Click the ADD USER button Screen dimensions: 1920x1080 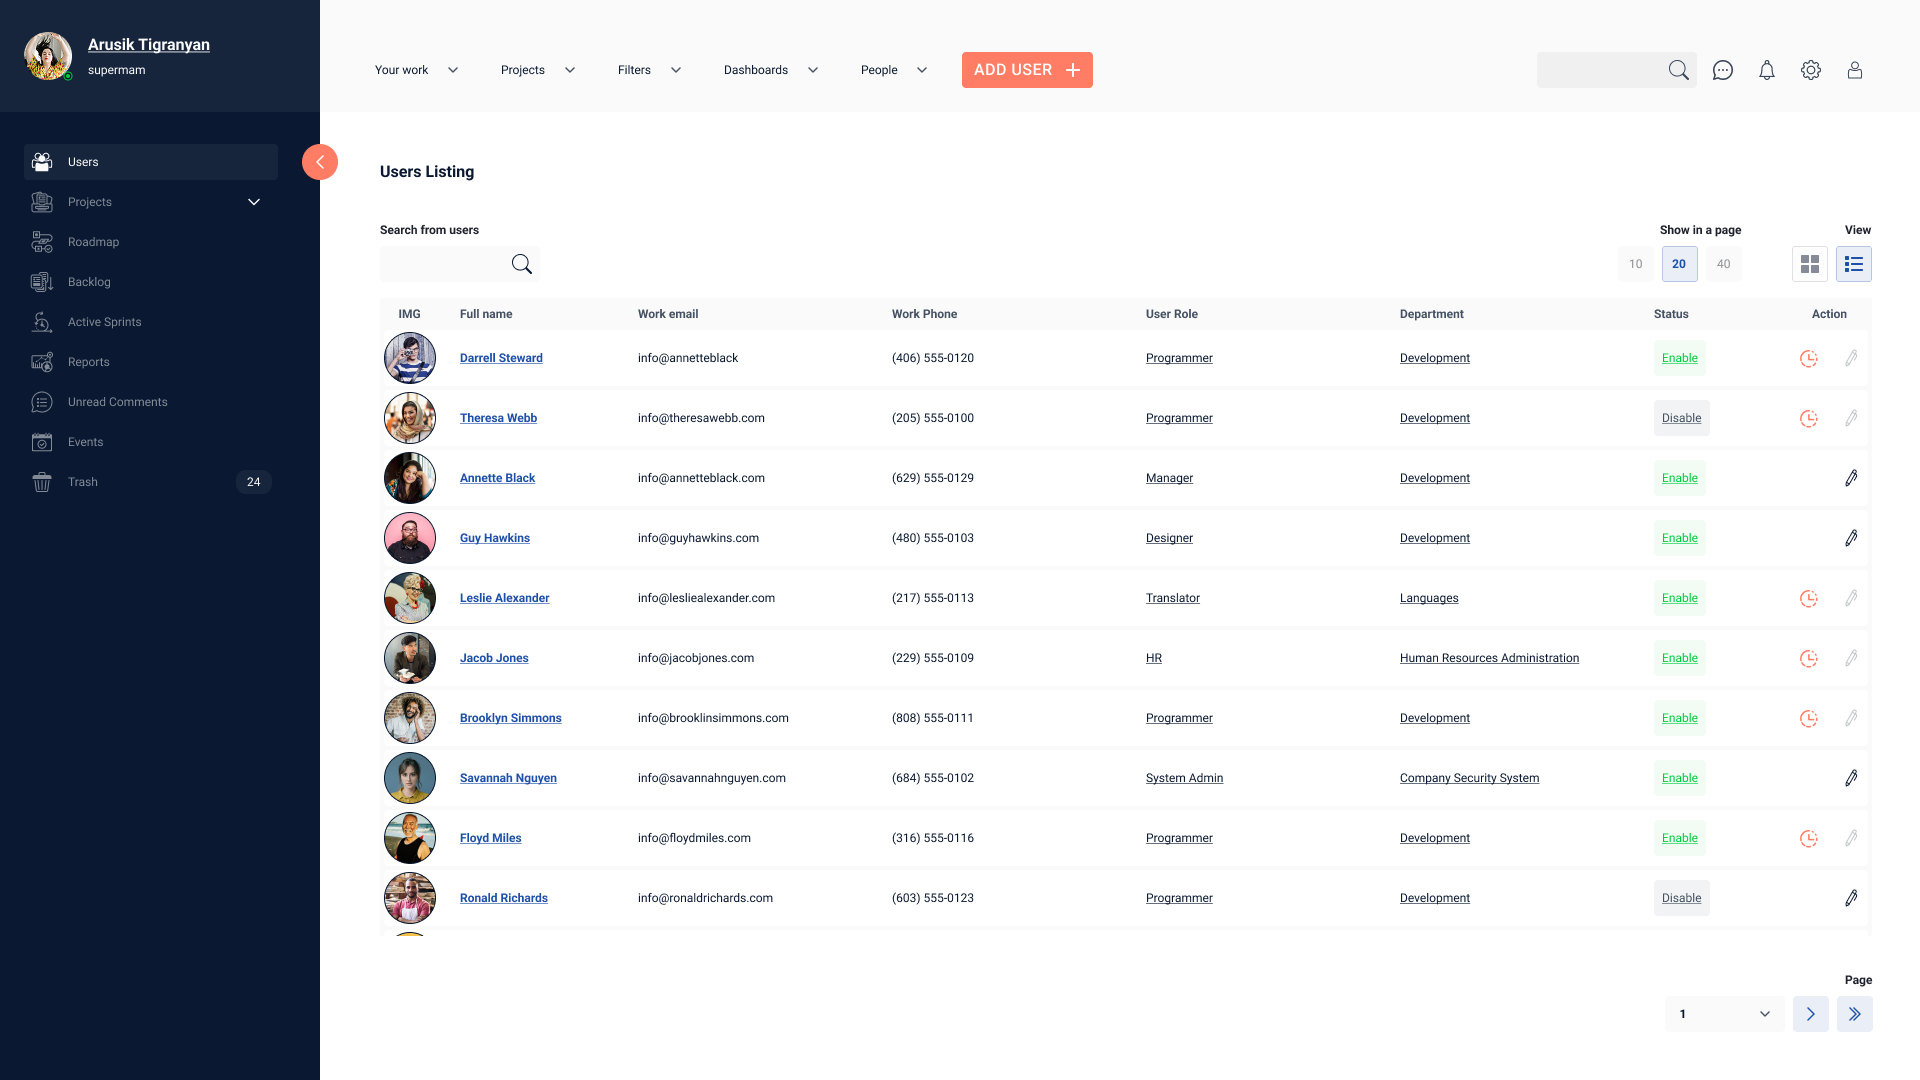[1027, 70]
